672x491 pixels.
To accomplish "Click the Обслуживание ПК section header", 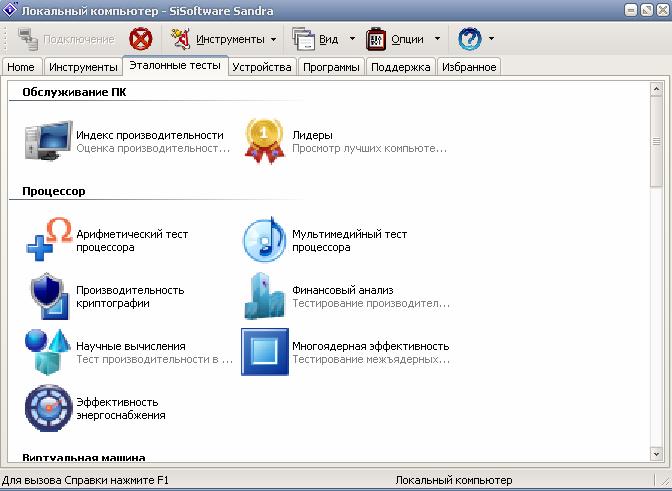I will 74,92.
